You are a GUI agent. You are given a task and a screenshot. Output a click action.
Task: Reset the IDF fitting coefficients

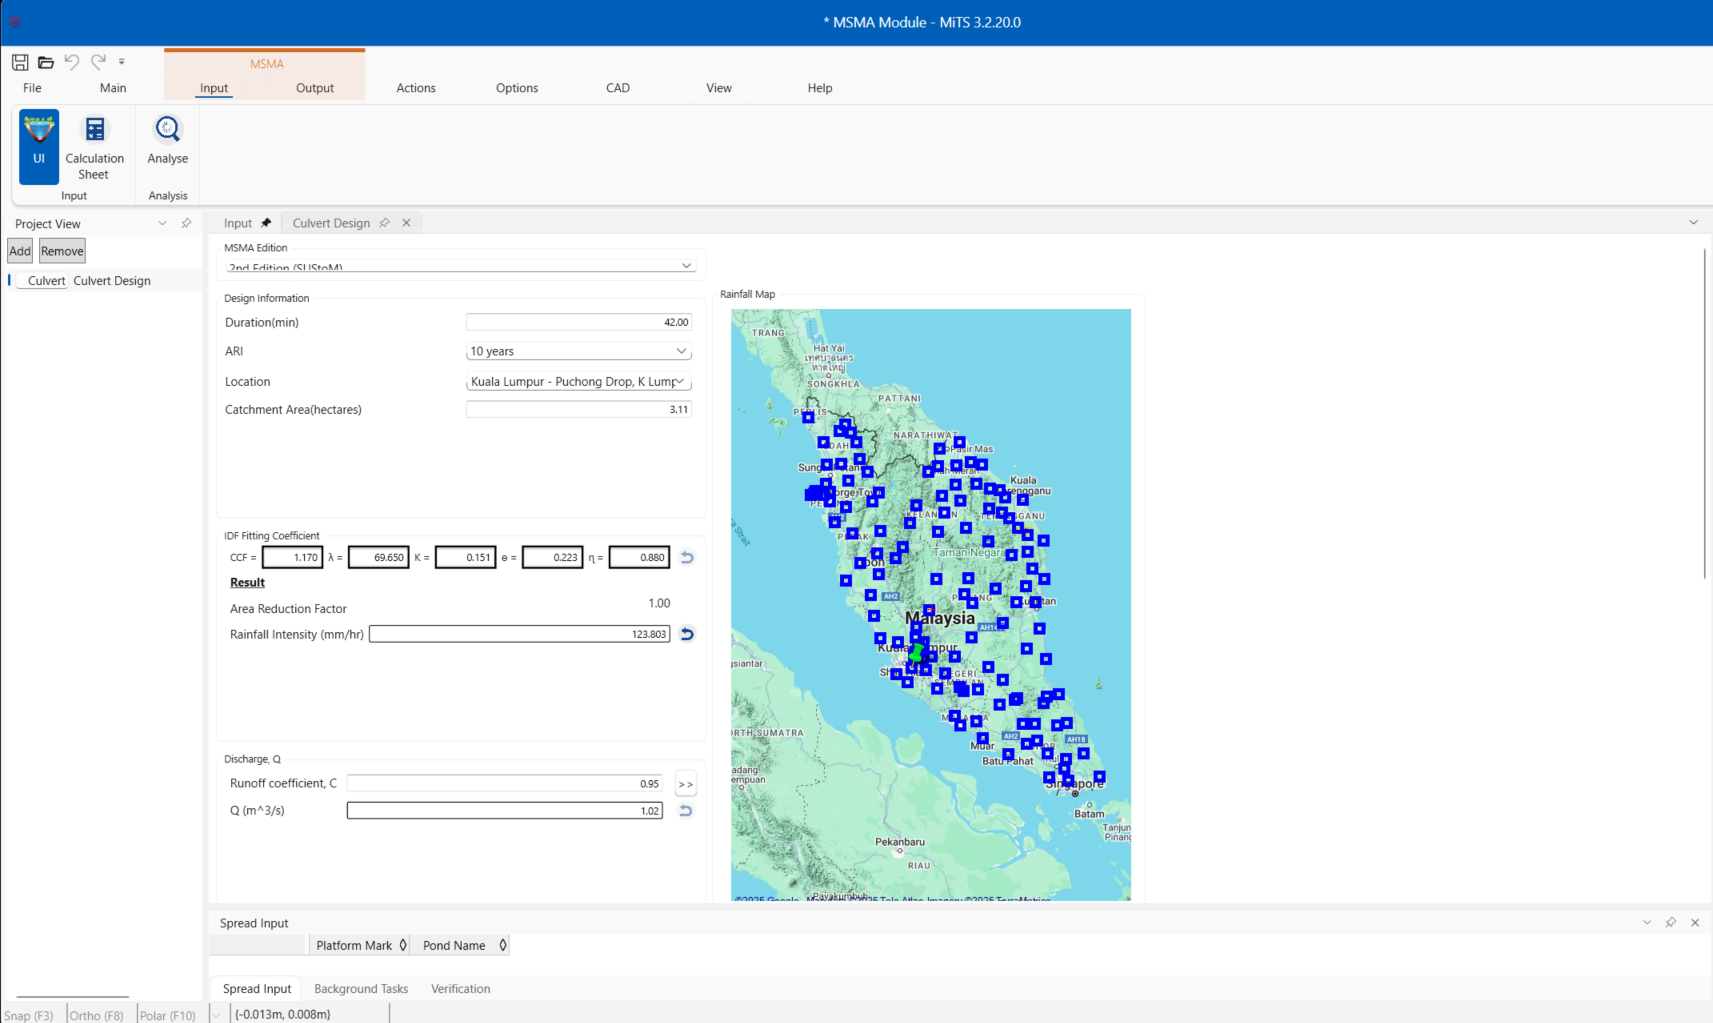point(687,558)
